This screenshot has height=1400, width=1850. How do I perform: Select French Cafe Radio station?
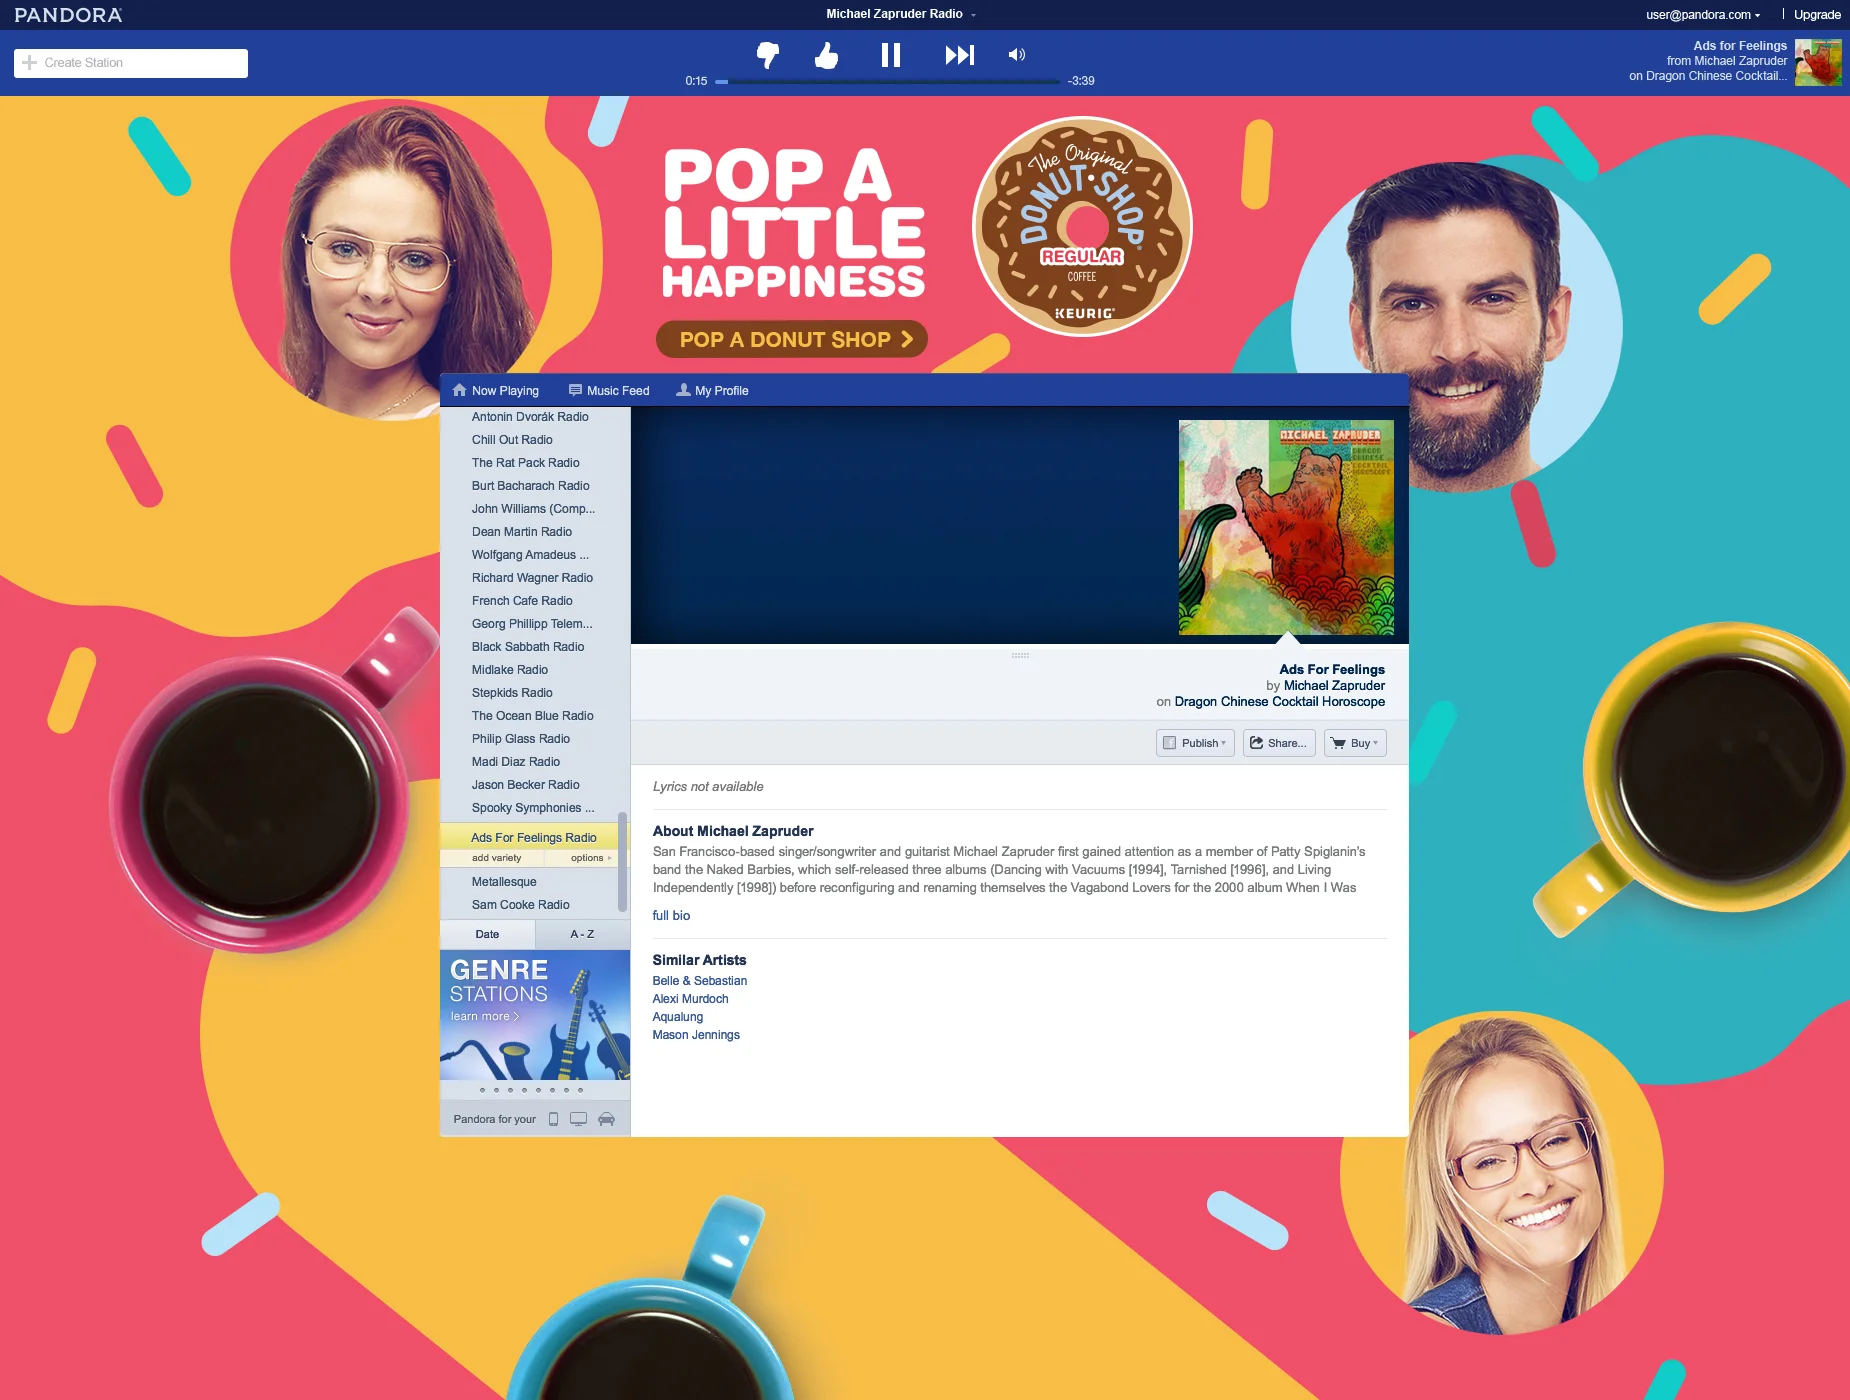[522, 601]
